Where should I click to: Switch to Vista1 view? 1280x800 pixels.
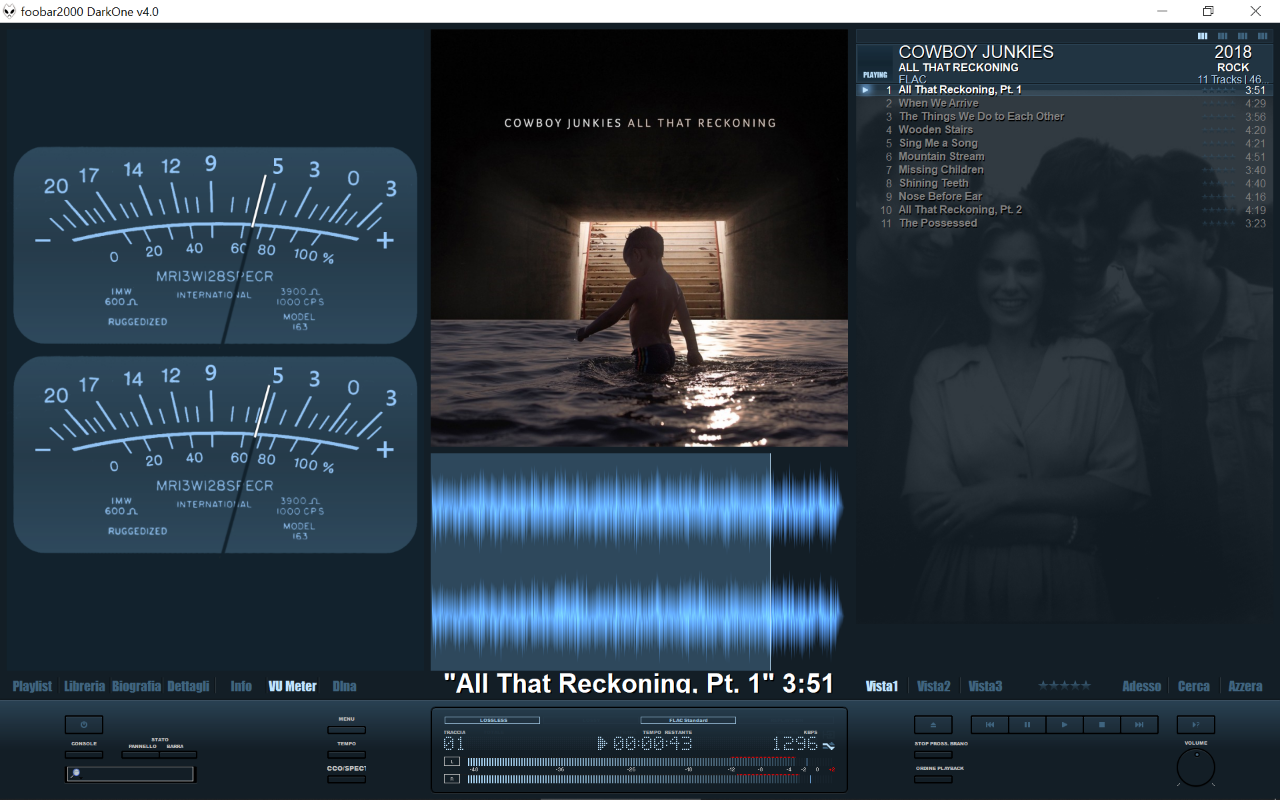[882, 686]
